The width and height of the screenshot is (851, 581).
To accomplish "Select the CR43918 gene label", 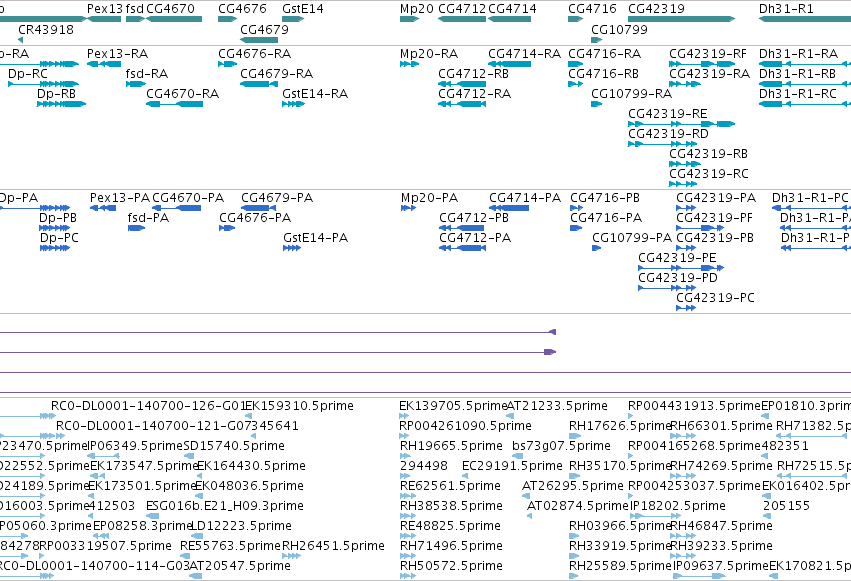I will 46,30.
